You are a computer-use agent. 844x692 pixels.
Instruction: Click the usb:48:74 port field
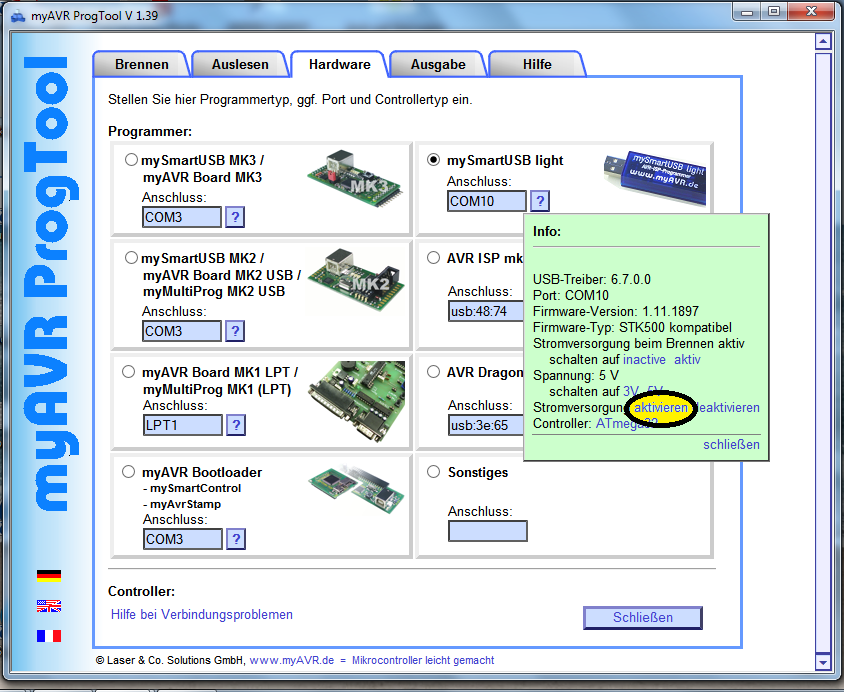click(486, 311)
